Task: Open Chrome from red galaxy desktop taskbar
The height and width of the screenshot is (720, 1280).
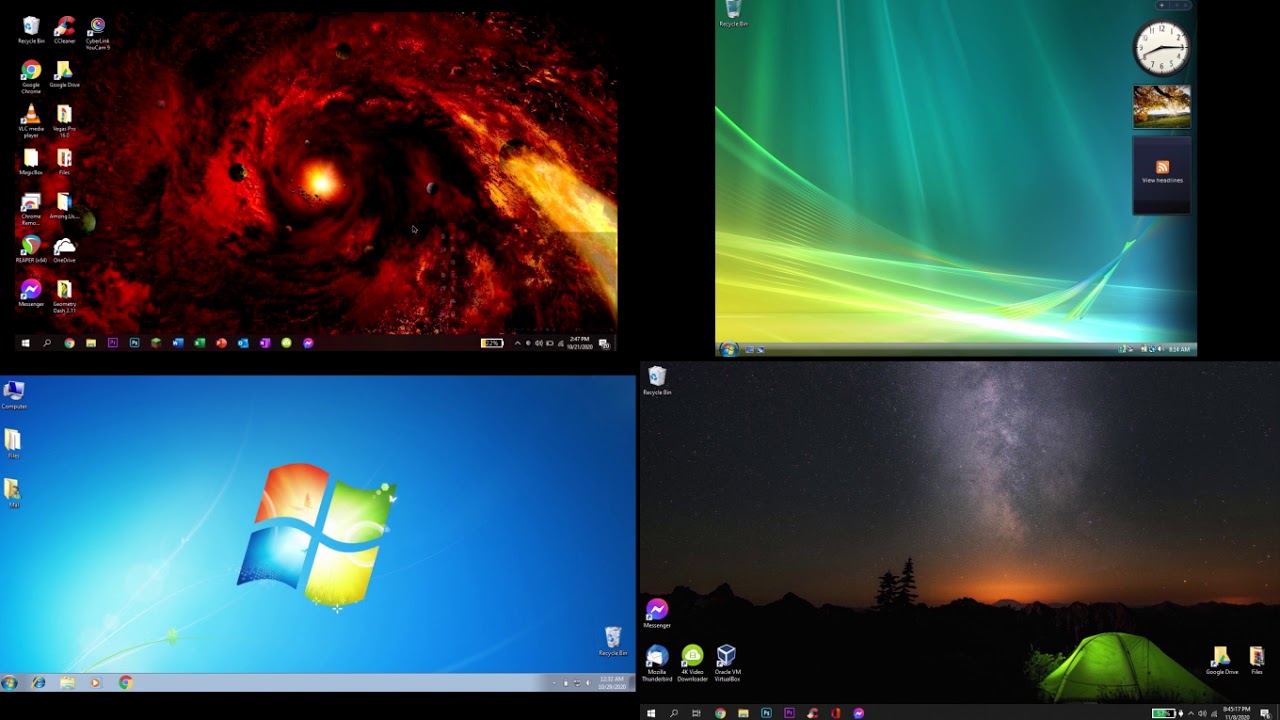Action: (x=69, y=343)
